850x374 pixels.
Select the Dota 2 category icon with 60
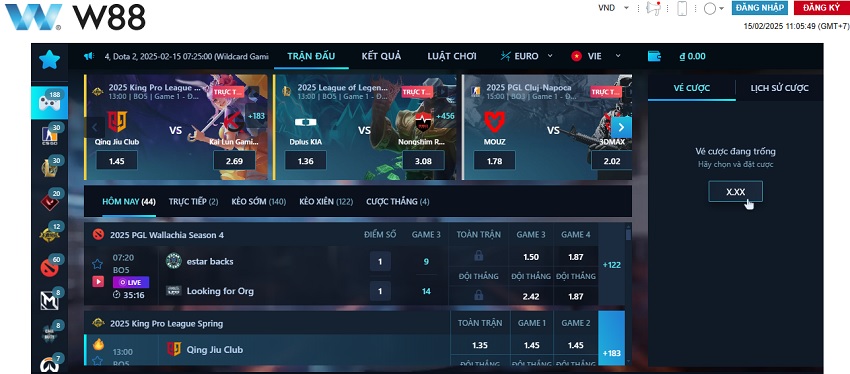[49, 267]
